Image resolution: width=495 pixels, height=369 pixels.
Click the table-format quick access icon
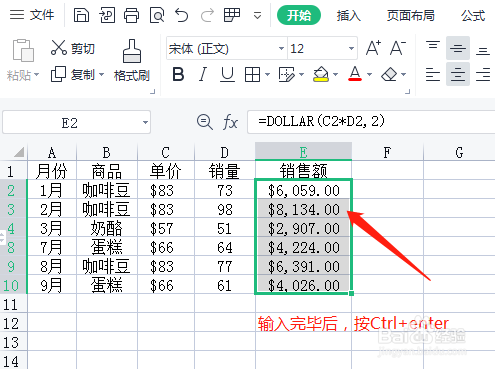(x=232, y=15)
